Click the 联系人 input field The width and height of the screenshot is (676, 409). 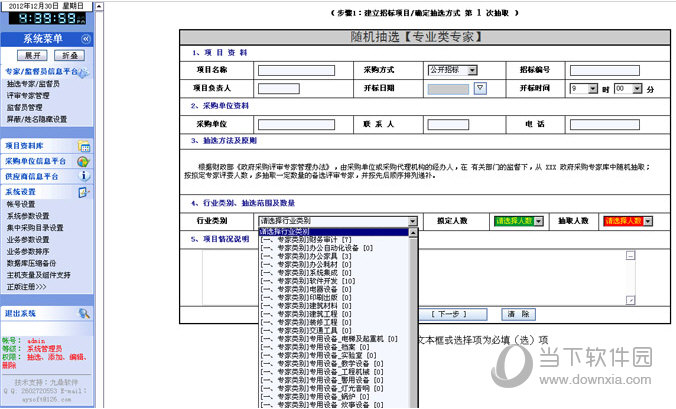coord(448,125)
